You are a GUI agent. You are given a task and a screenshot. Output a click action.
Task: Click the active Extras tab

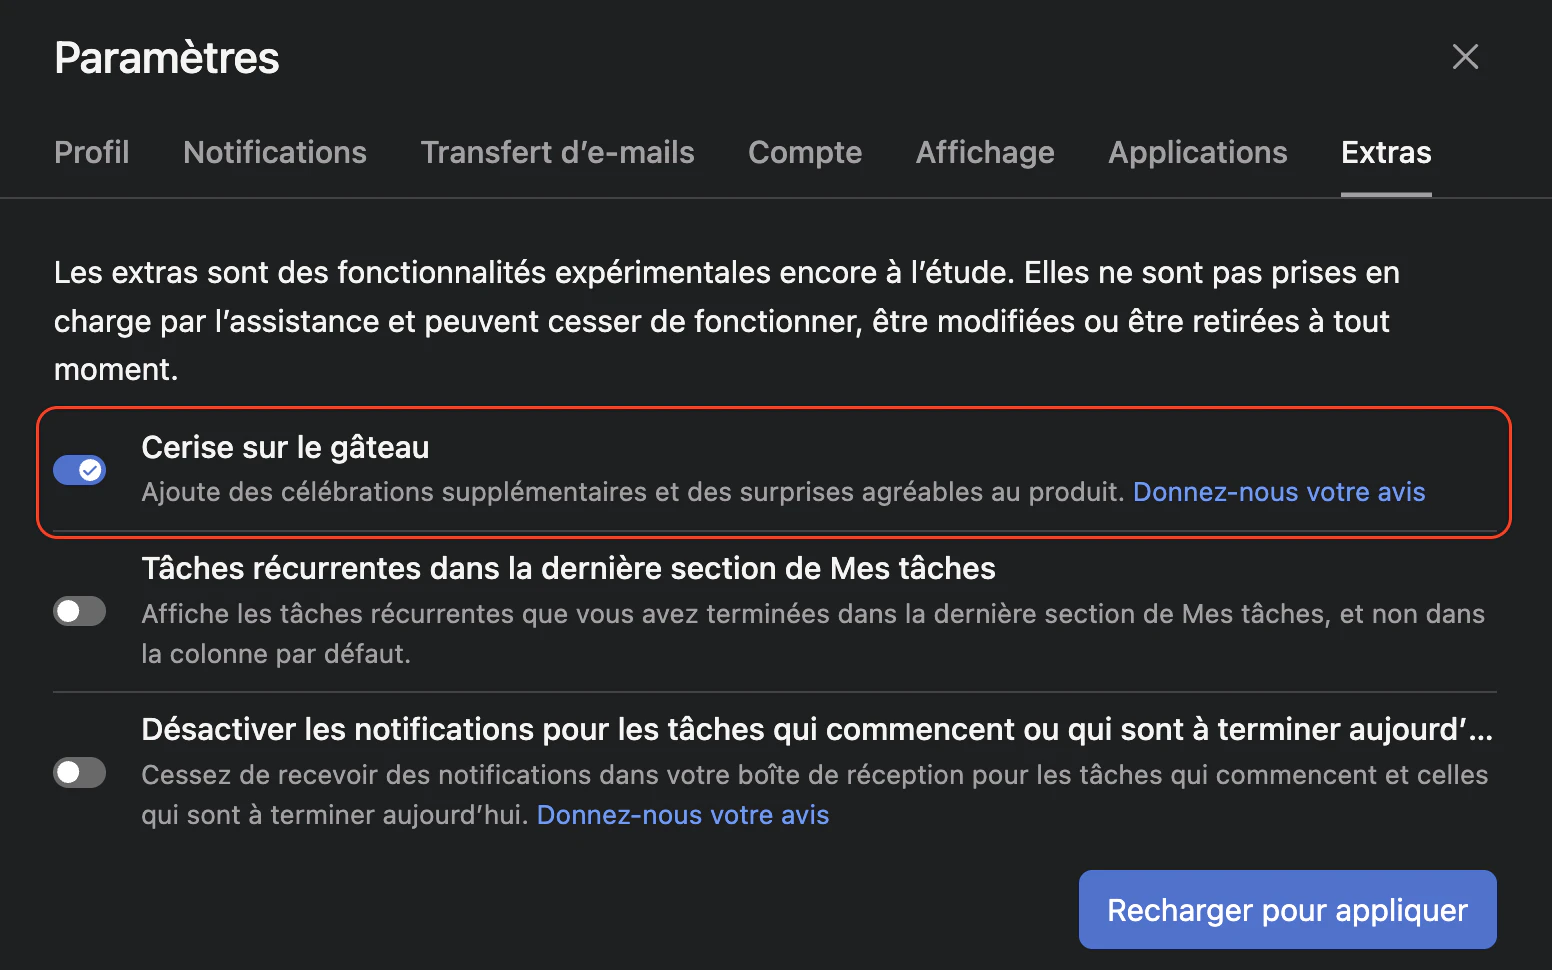click(x=1386, y=152)
